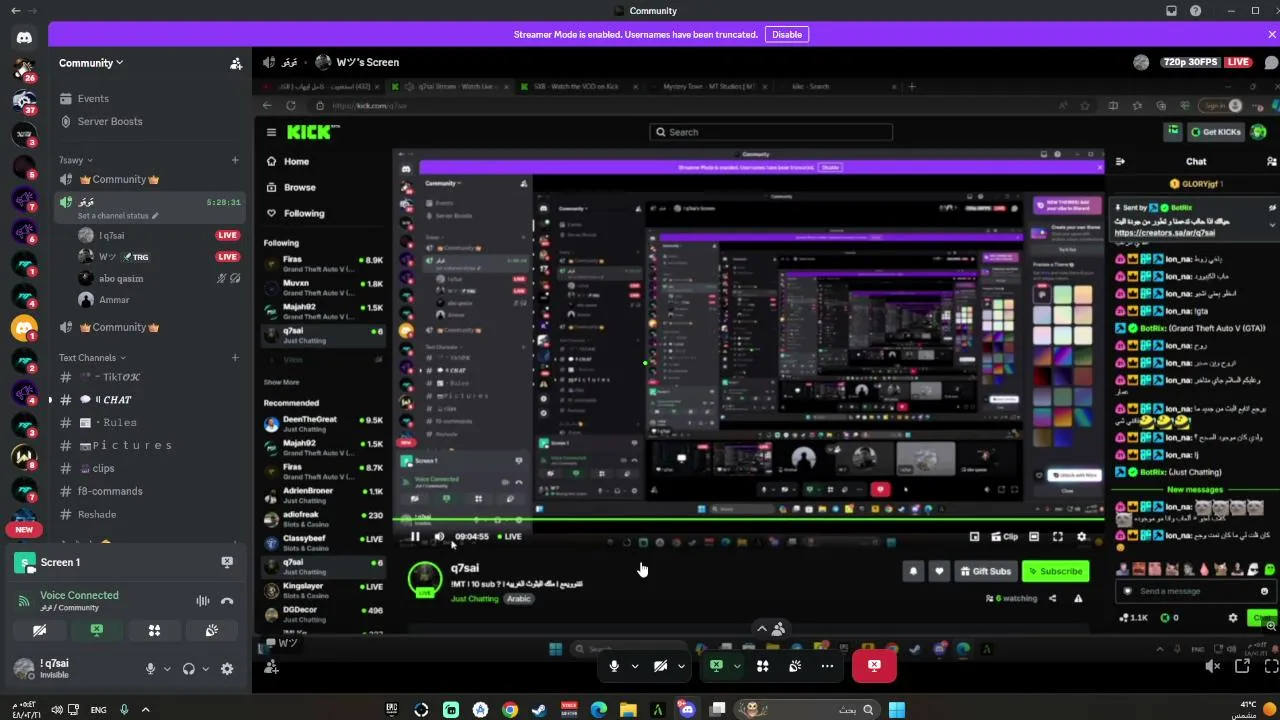
Task: Open the Community server dropdown menu
Action: tap(91, 63)
